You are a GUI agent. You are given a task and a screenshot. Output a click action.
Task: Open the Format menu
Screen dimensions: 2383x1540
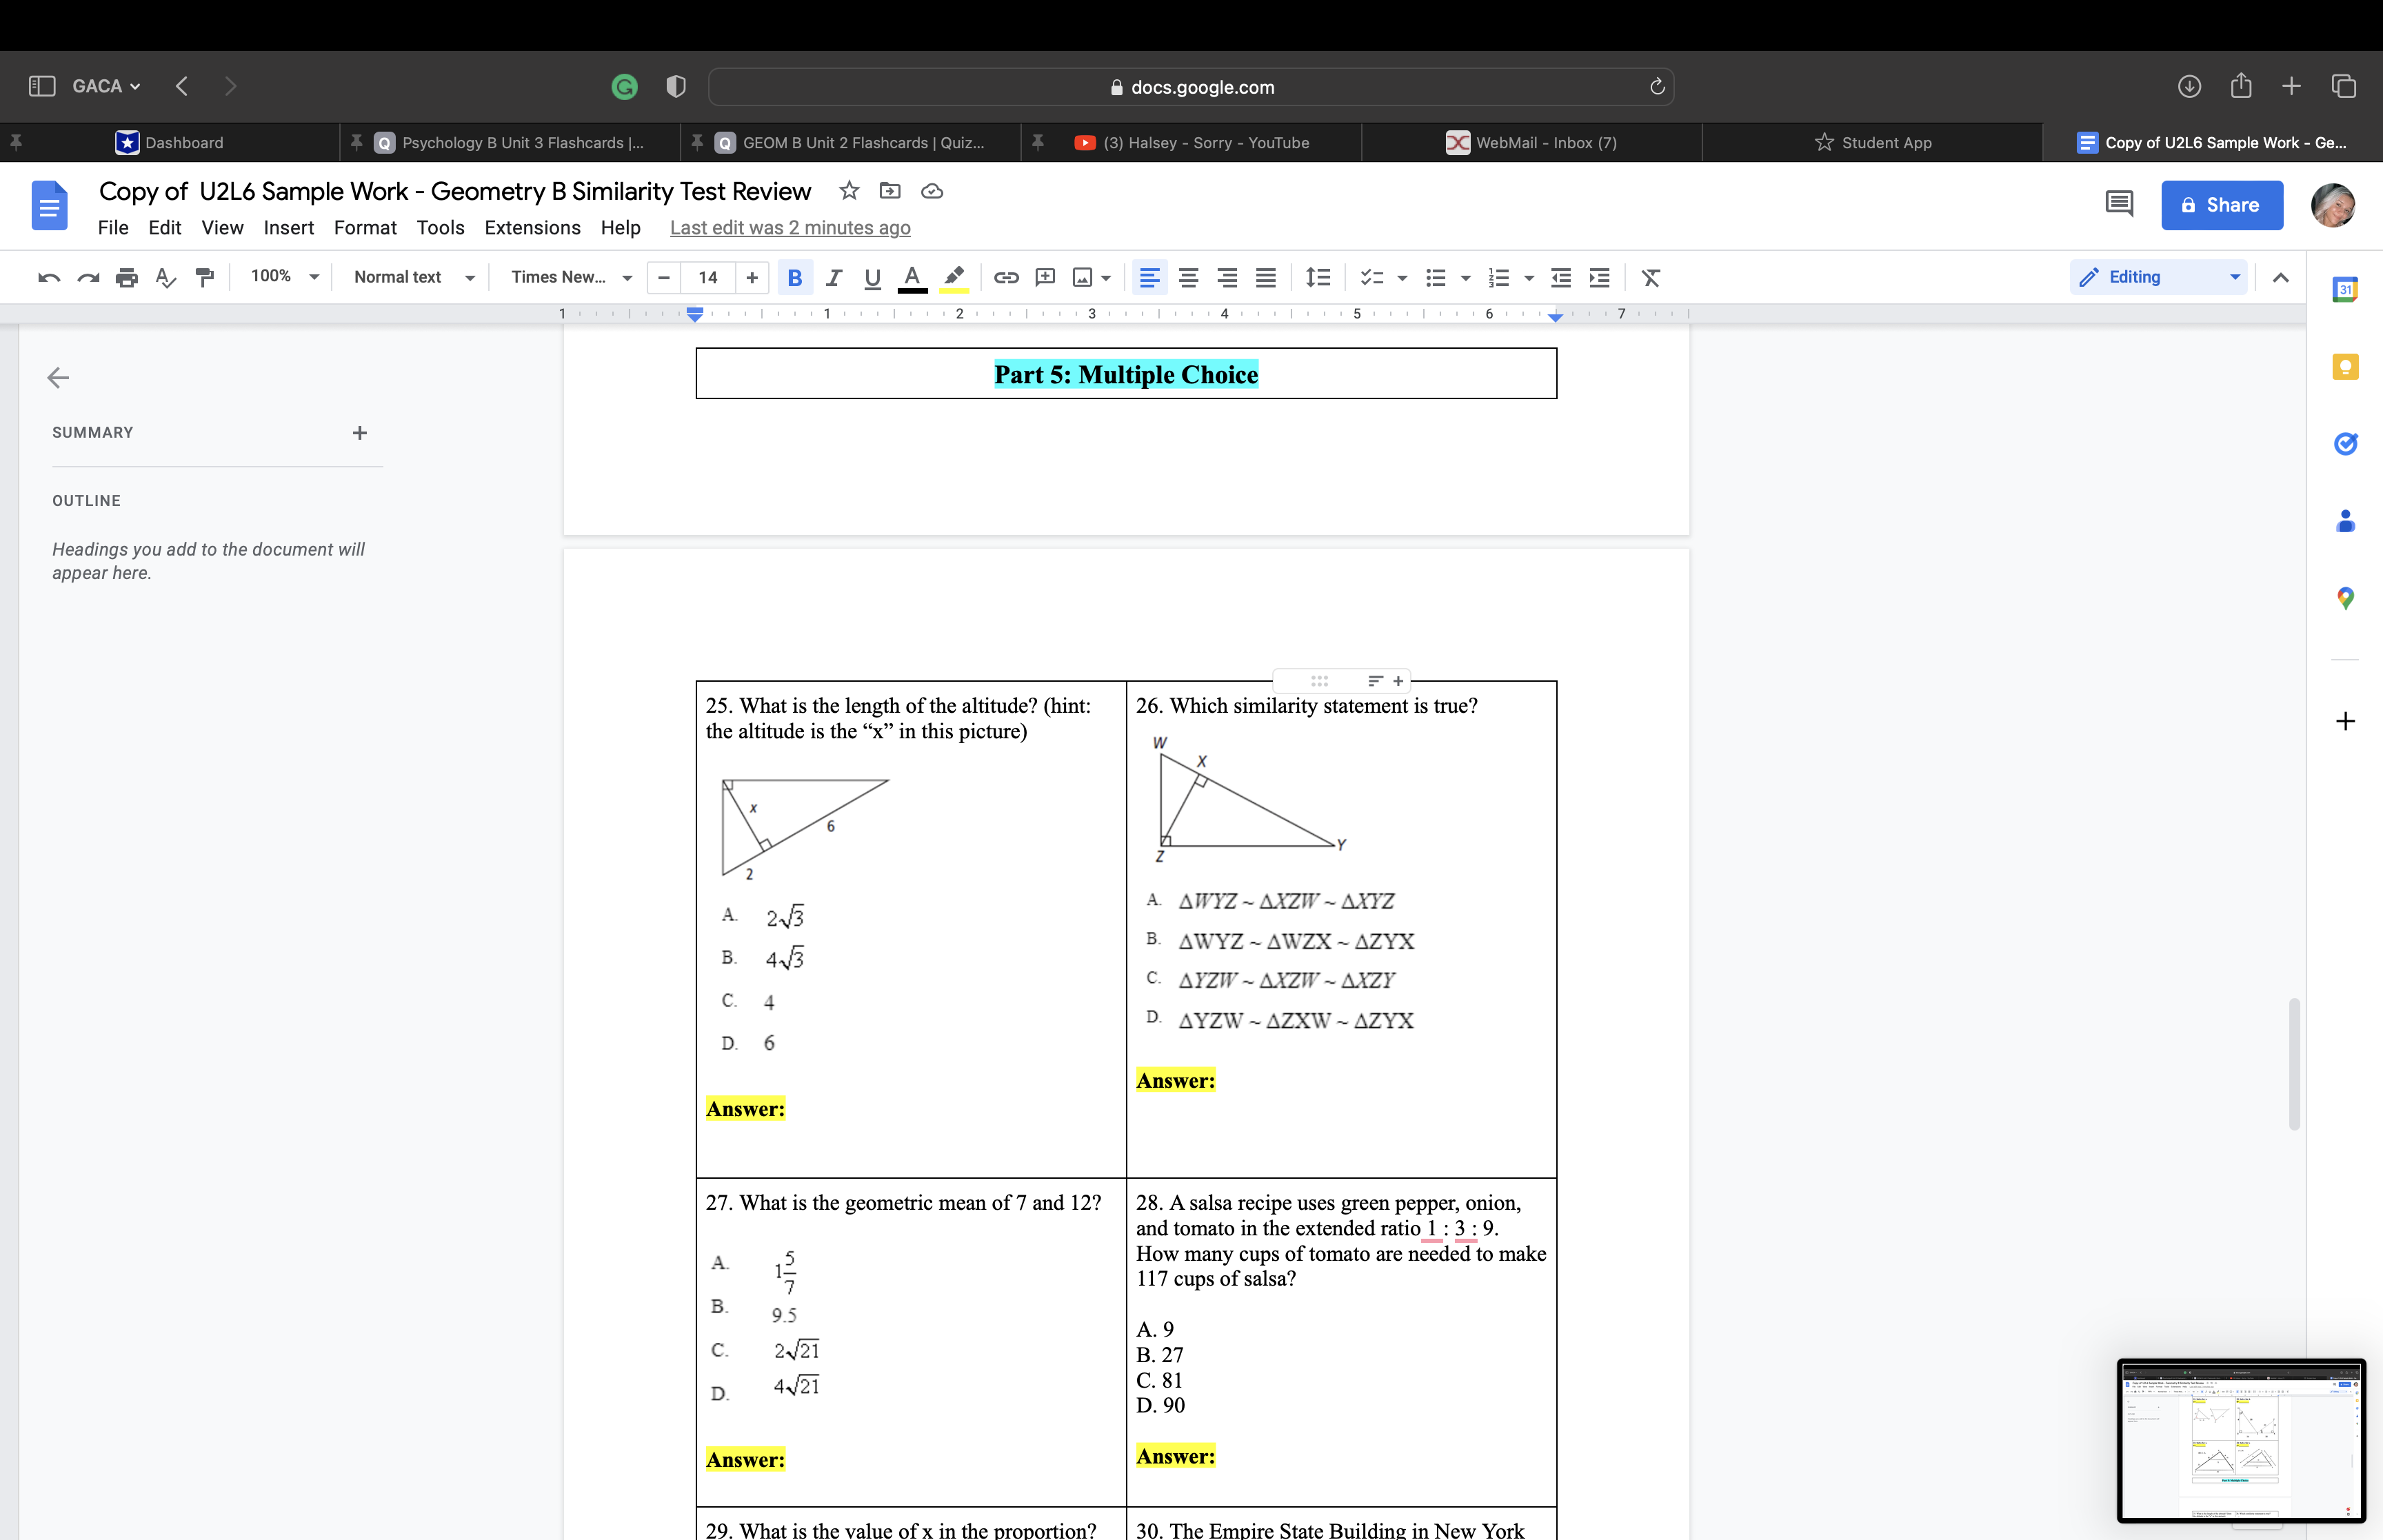364,228
